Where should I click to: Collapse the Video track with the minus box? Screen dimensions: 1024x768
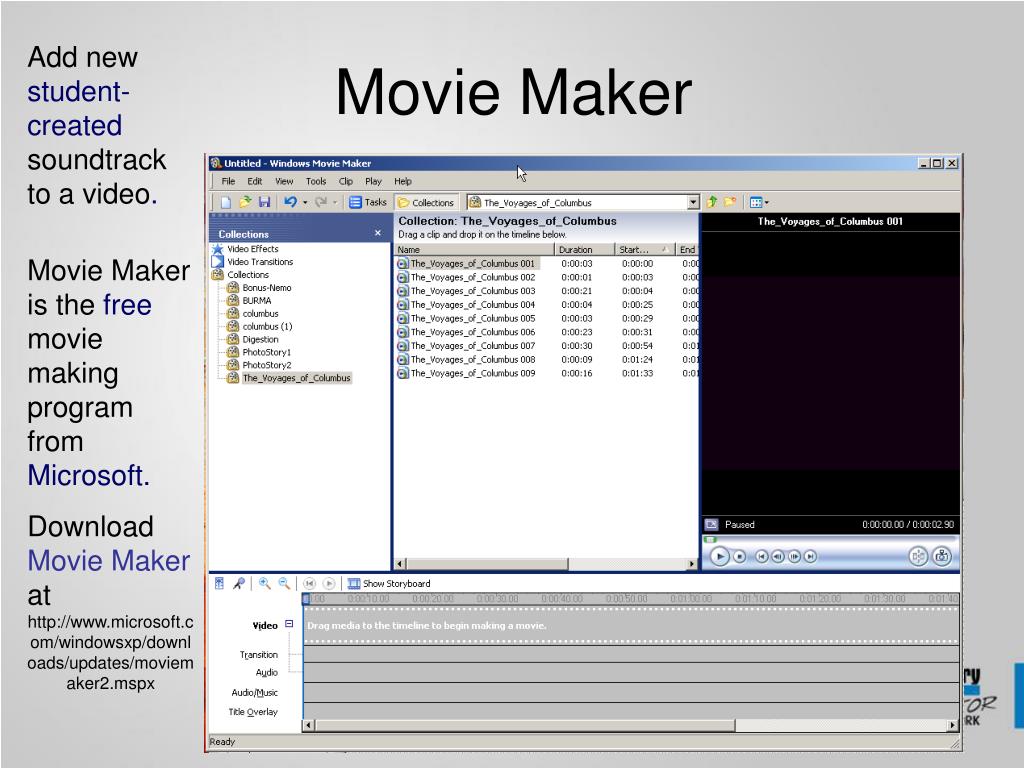pos(289,624)
